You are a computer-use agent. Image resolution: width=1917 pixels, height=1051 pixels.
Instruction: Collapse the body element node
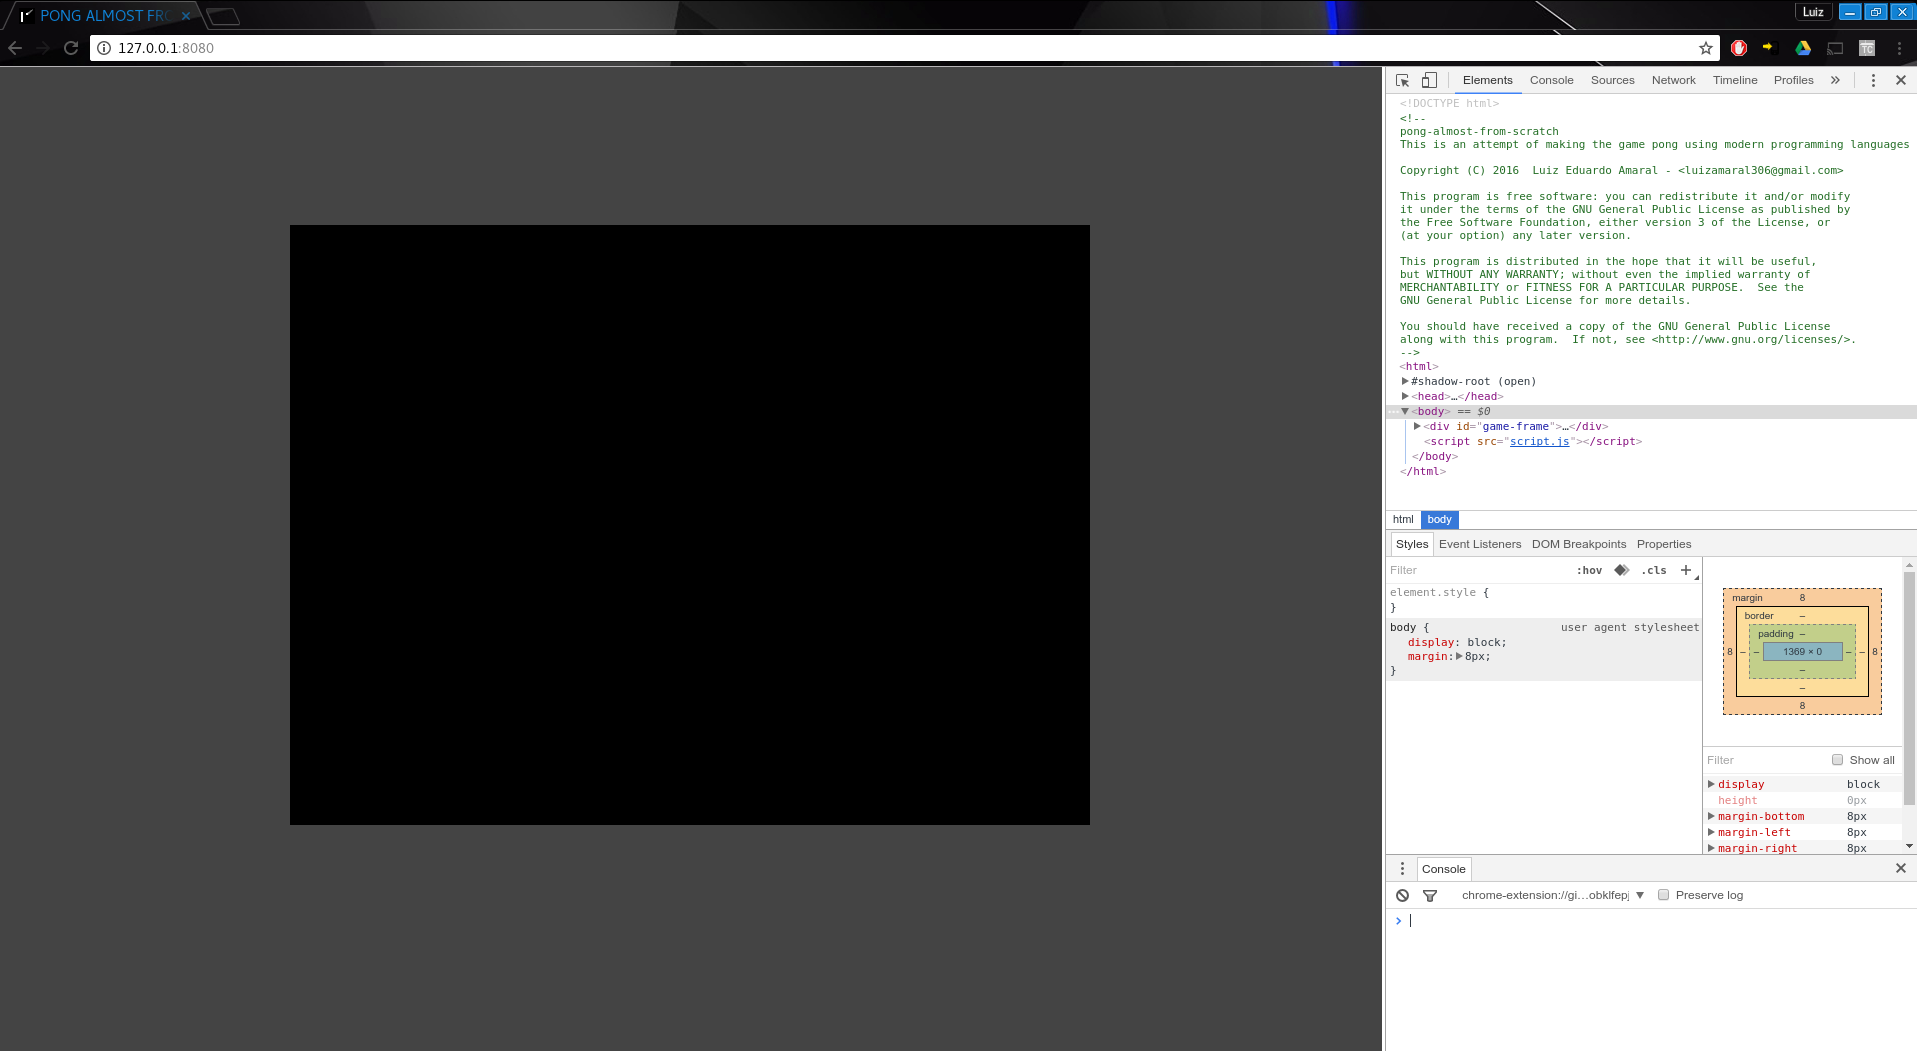[1405, 411]
